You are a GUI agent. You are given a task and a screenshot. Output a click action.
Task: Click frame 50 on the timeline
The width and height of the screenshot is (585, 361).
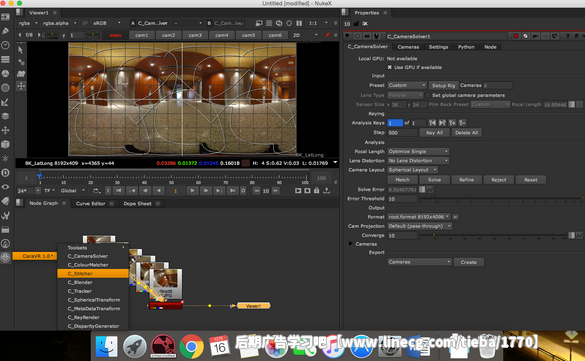click(x=171, y=178)
